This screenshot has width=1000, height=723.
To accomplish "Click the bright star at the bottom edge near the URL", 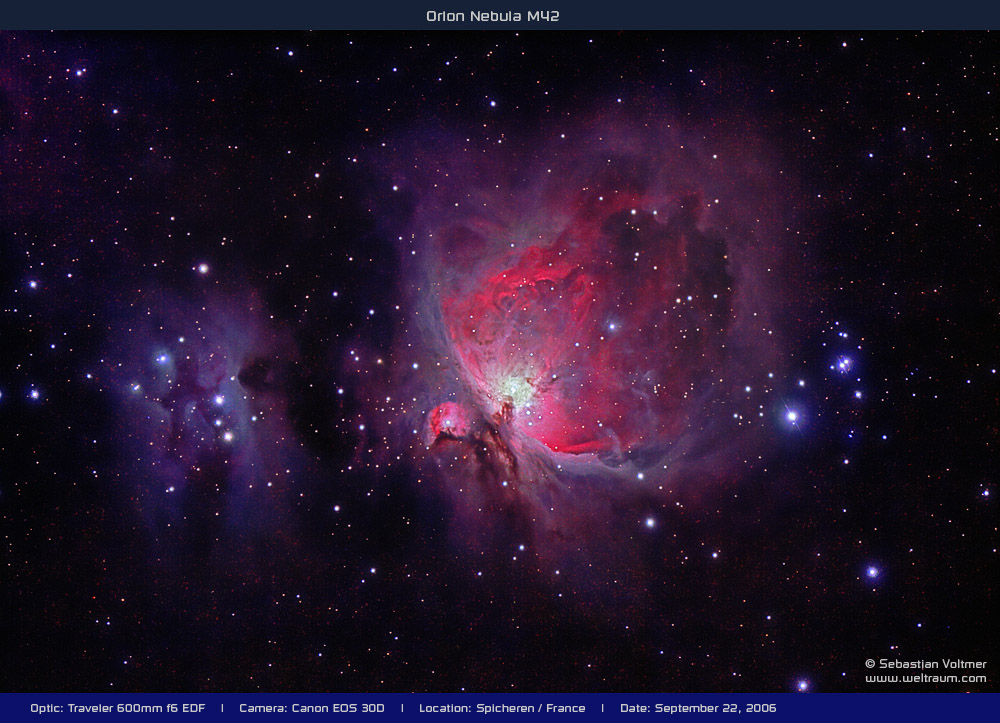I will [x=802, y=685].
